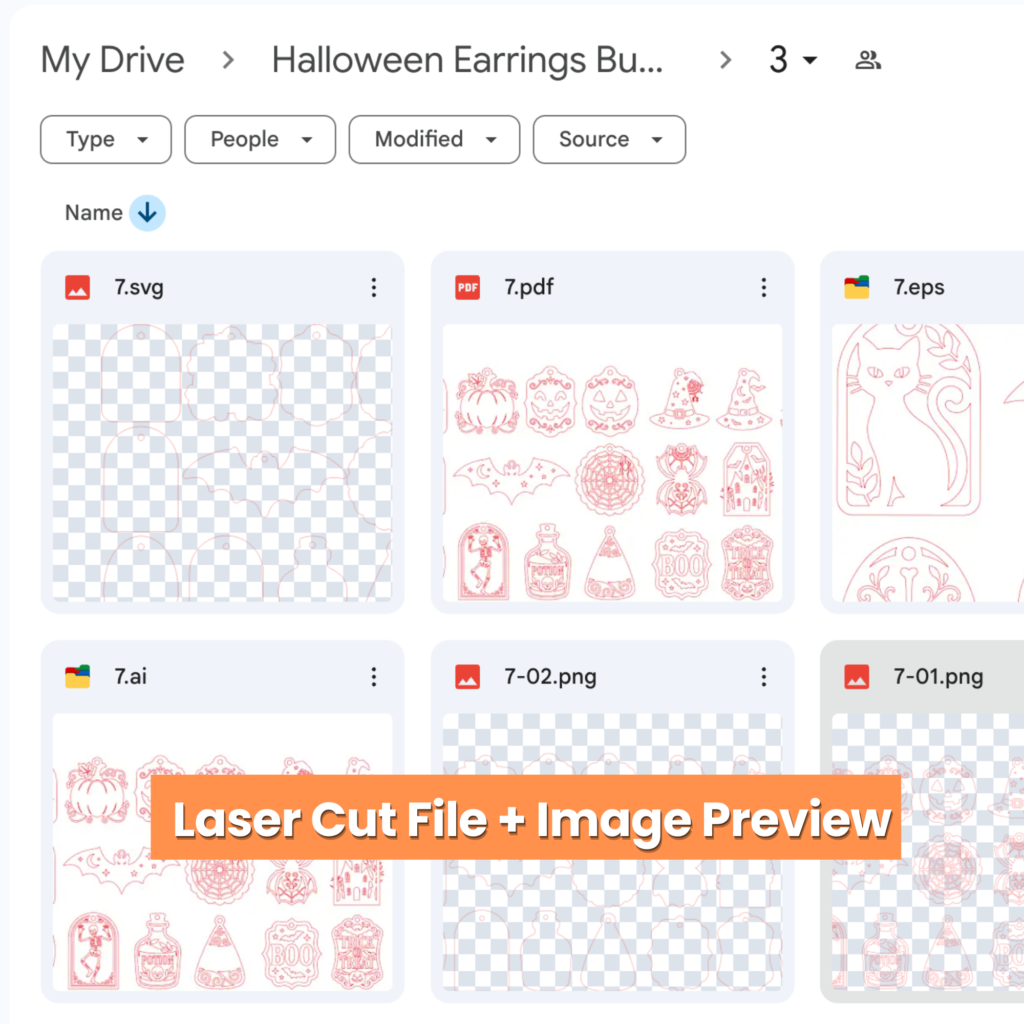This screenshot has width=1024, height=1024.
Task: Open the 7.ai thumbnail preview
Action: click(222, 852)
